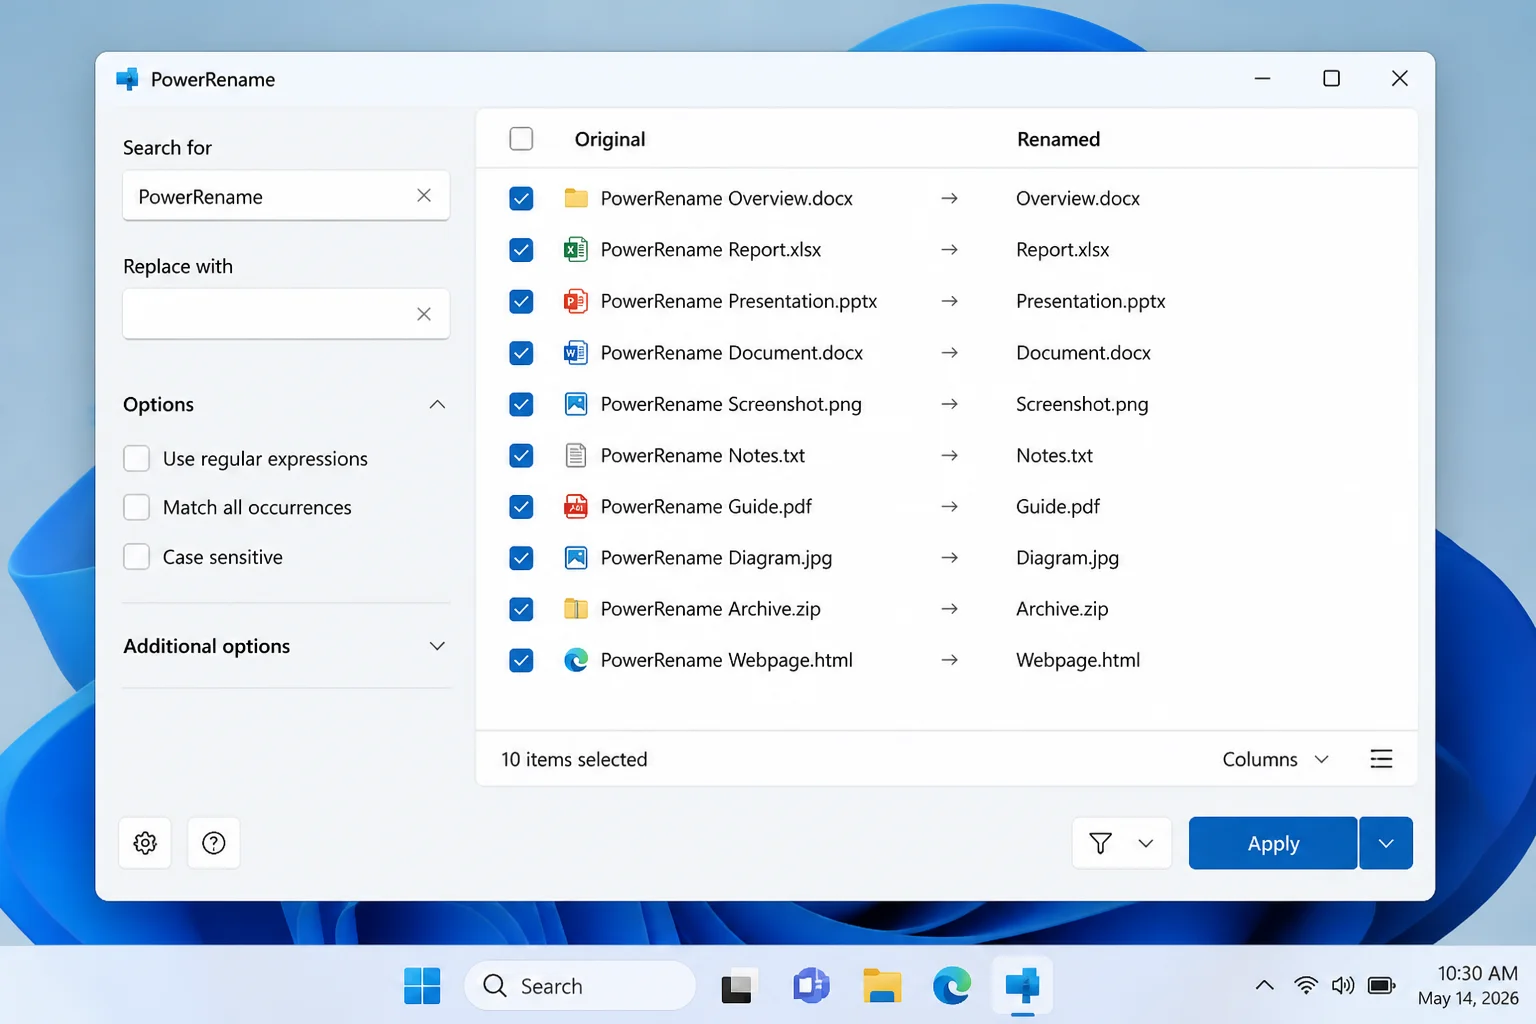Open PowerRename settings gear
This screenshot has width=1536, height=1024.
145,843
